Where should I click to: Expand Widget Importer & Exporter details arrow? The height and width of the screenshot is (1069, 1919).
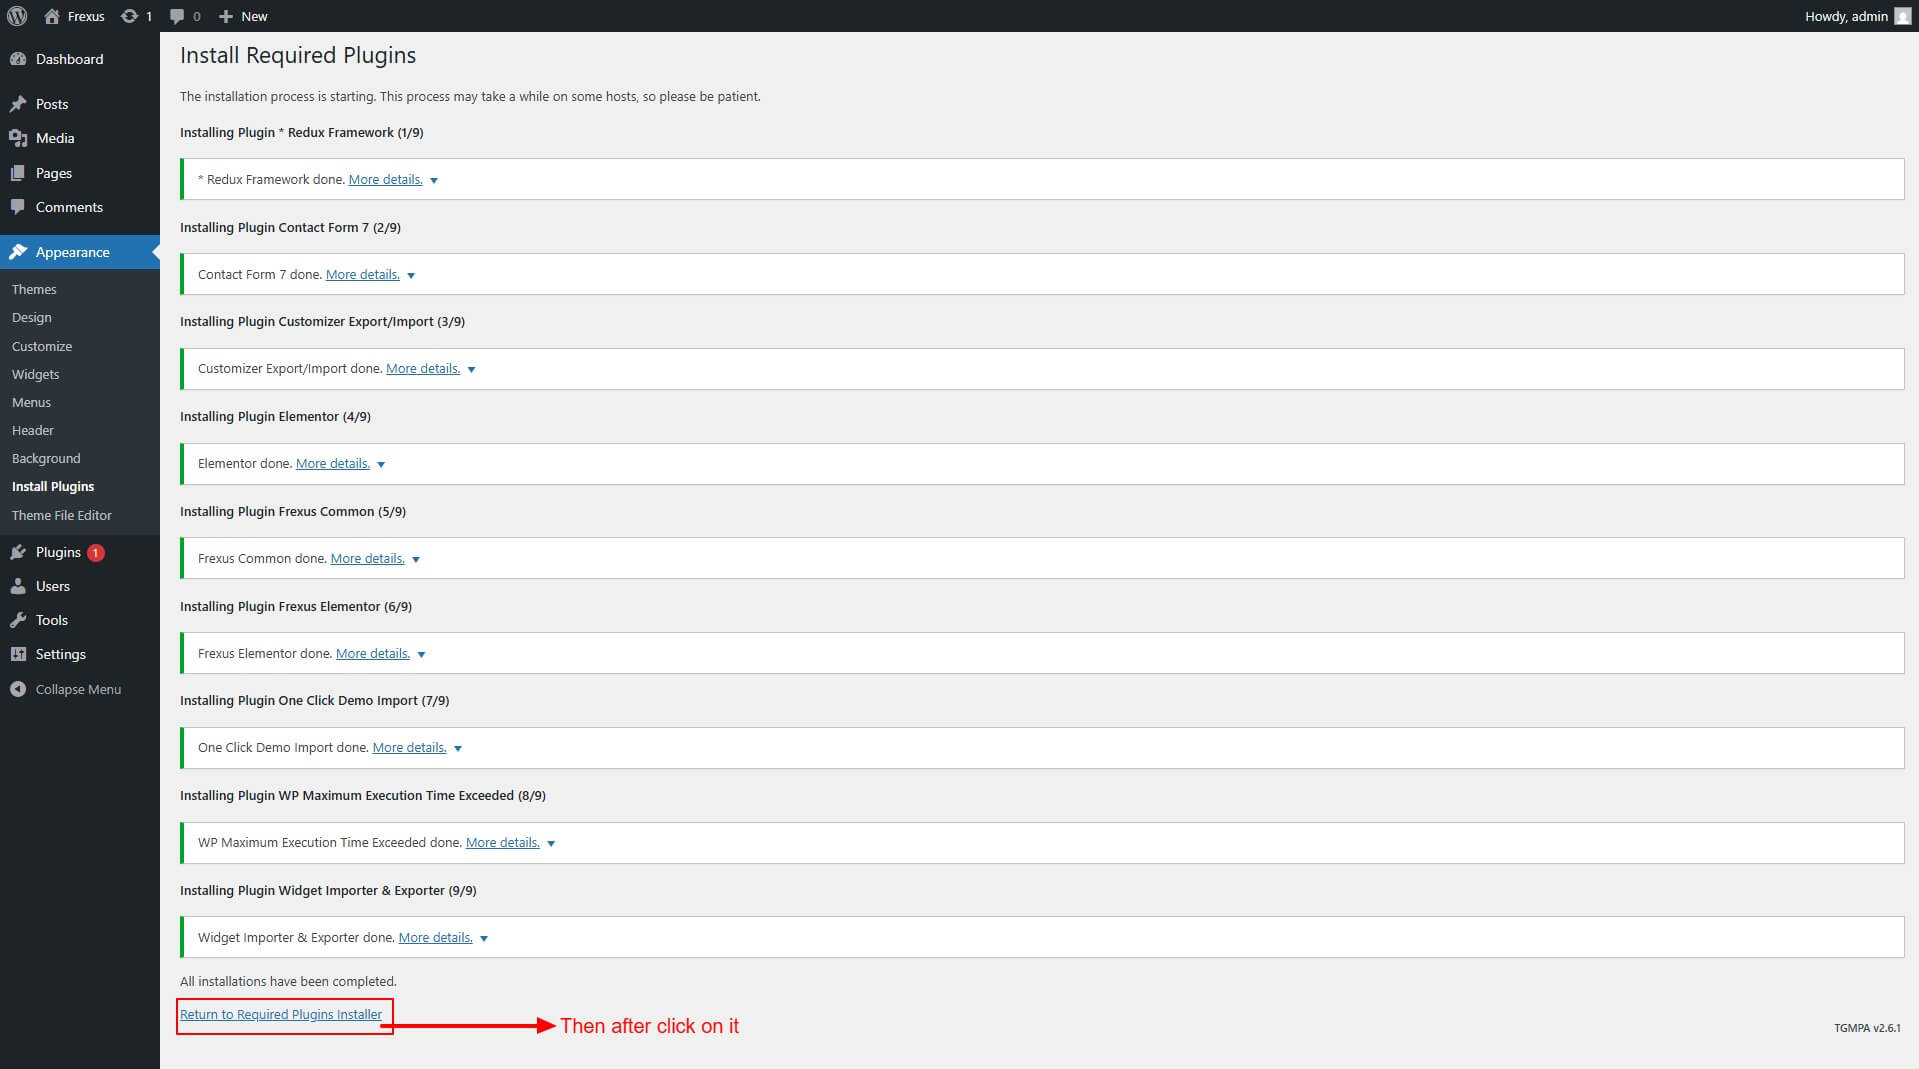pyautogui.click(x=484, y=939)
